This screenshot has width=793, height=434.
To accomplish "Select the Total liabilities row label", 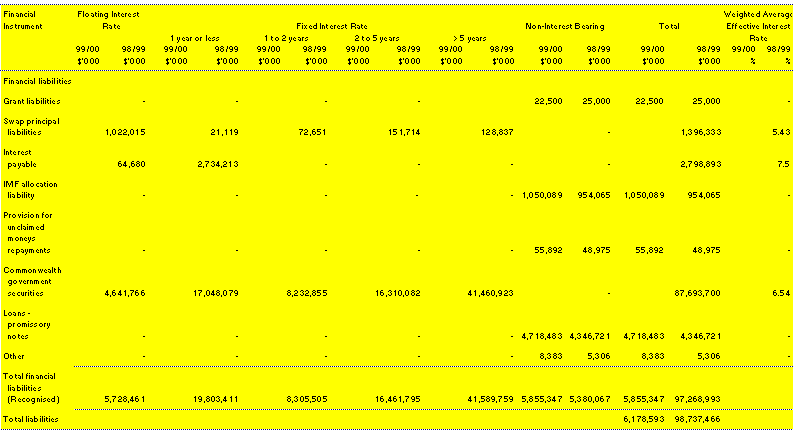I will click(x=31, y=417).
